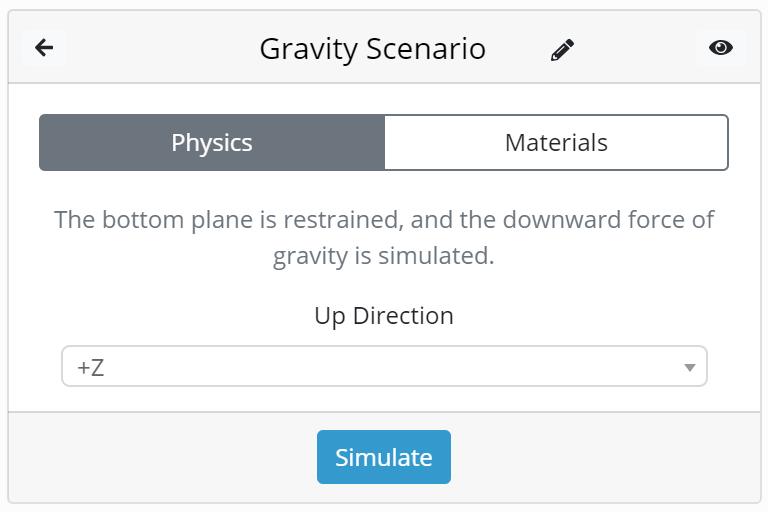The height and width of the screenshot is (512, 768).
Task: Click the blue Simulate button in footer
Action: click(x=384, y=457)
